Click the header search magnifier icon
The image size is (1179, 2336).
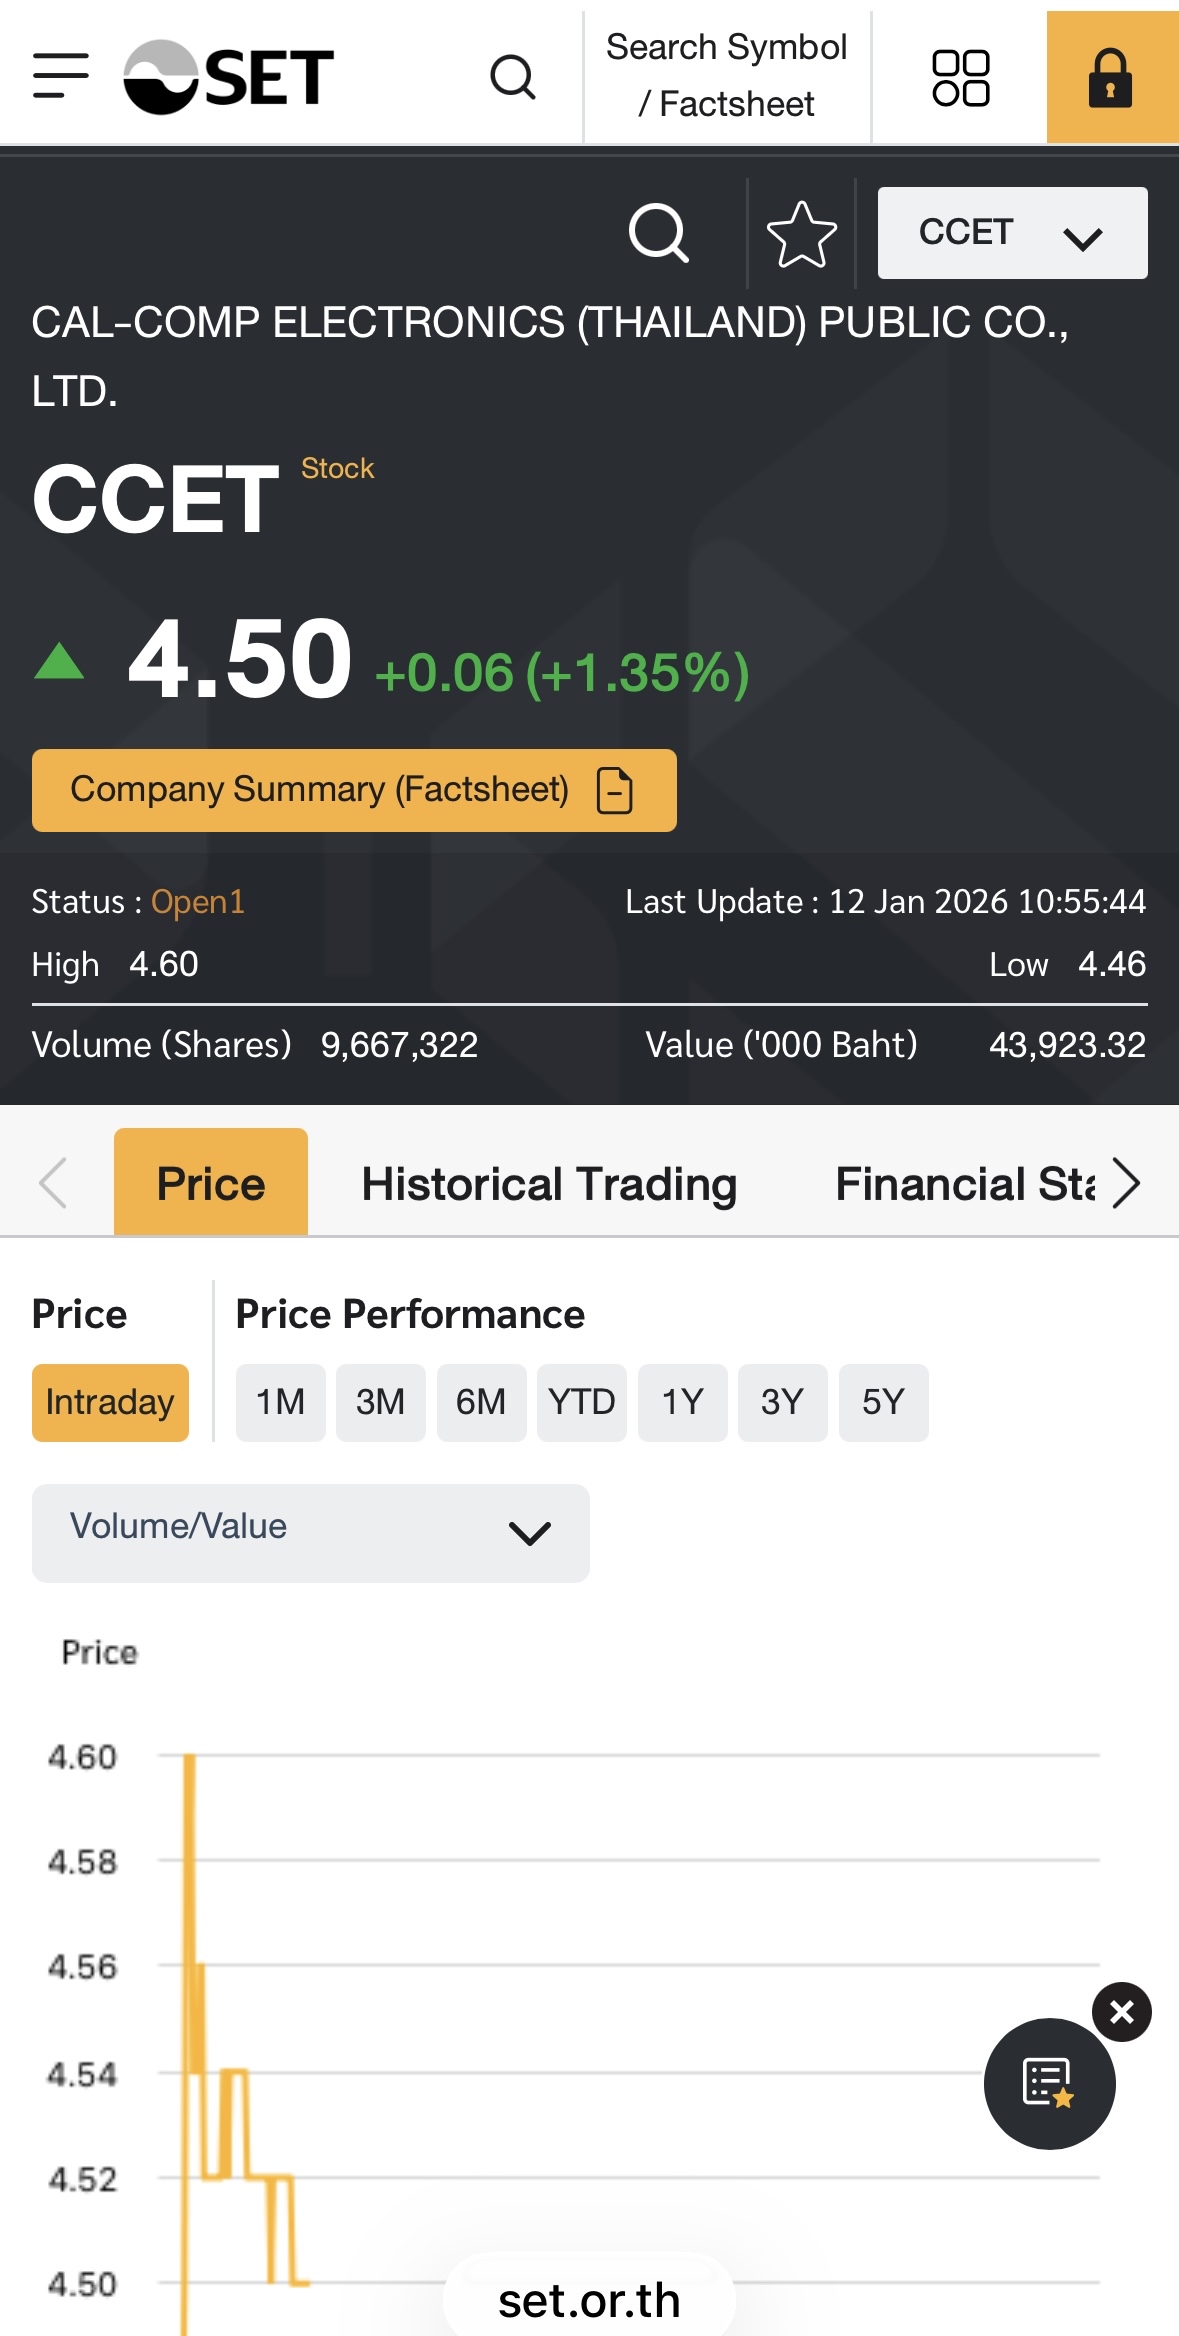click(x=513, y=77)
